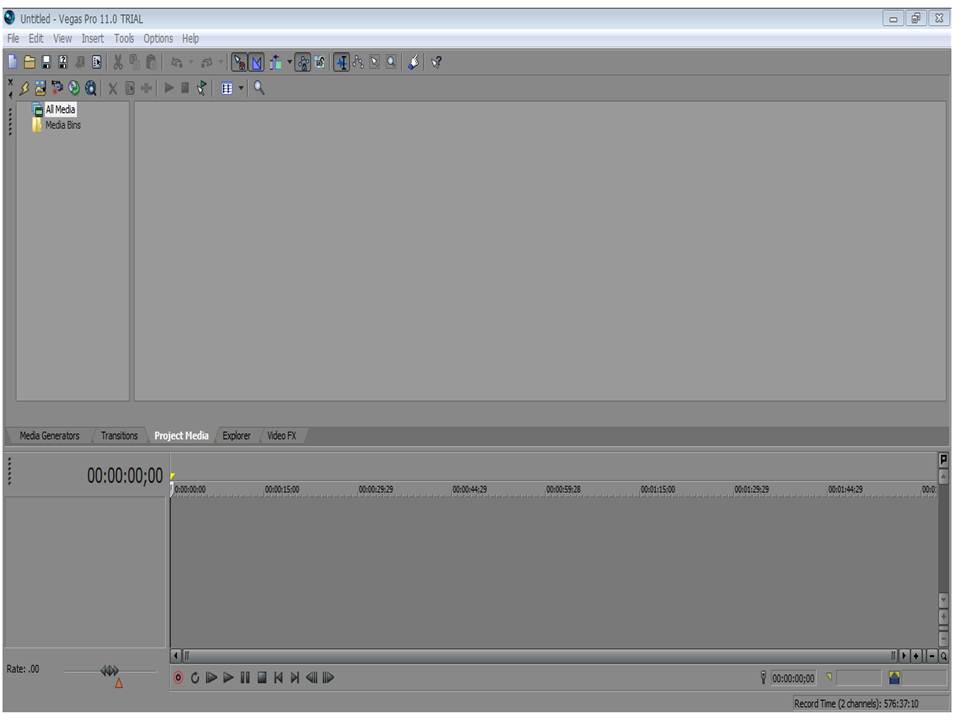Open the Insert menu
The image size is (960, 720).
pyautogui.click(x=92, y=38)
